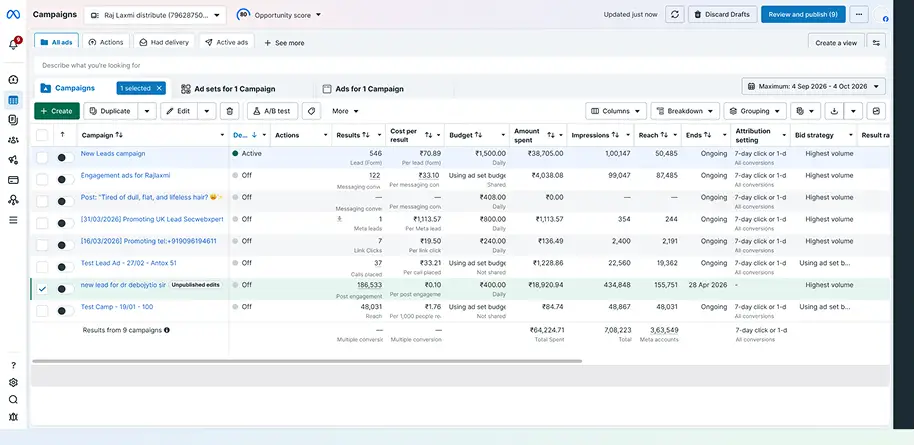Focus the Describe what you're looking for field
915x446 pixels.
click(x=460, y=65)
